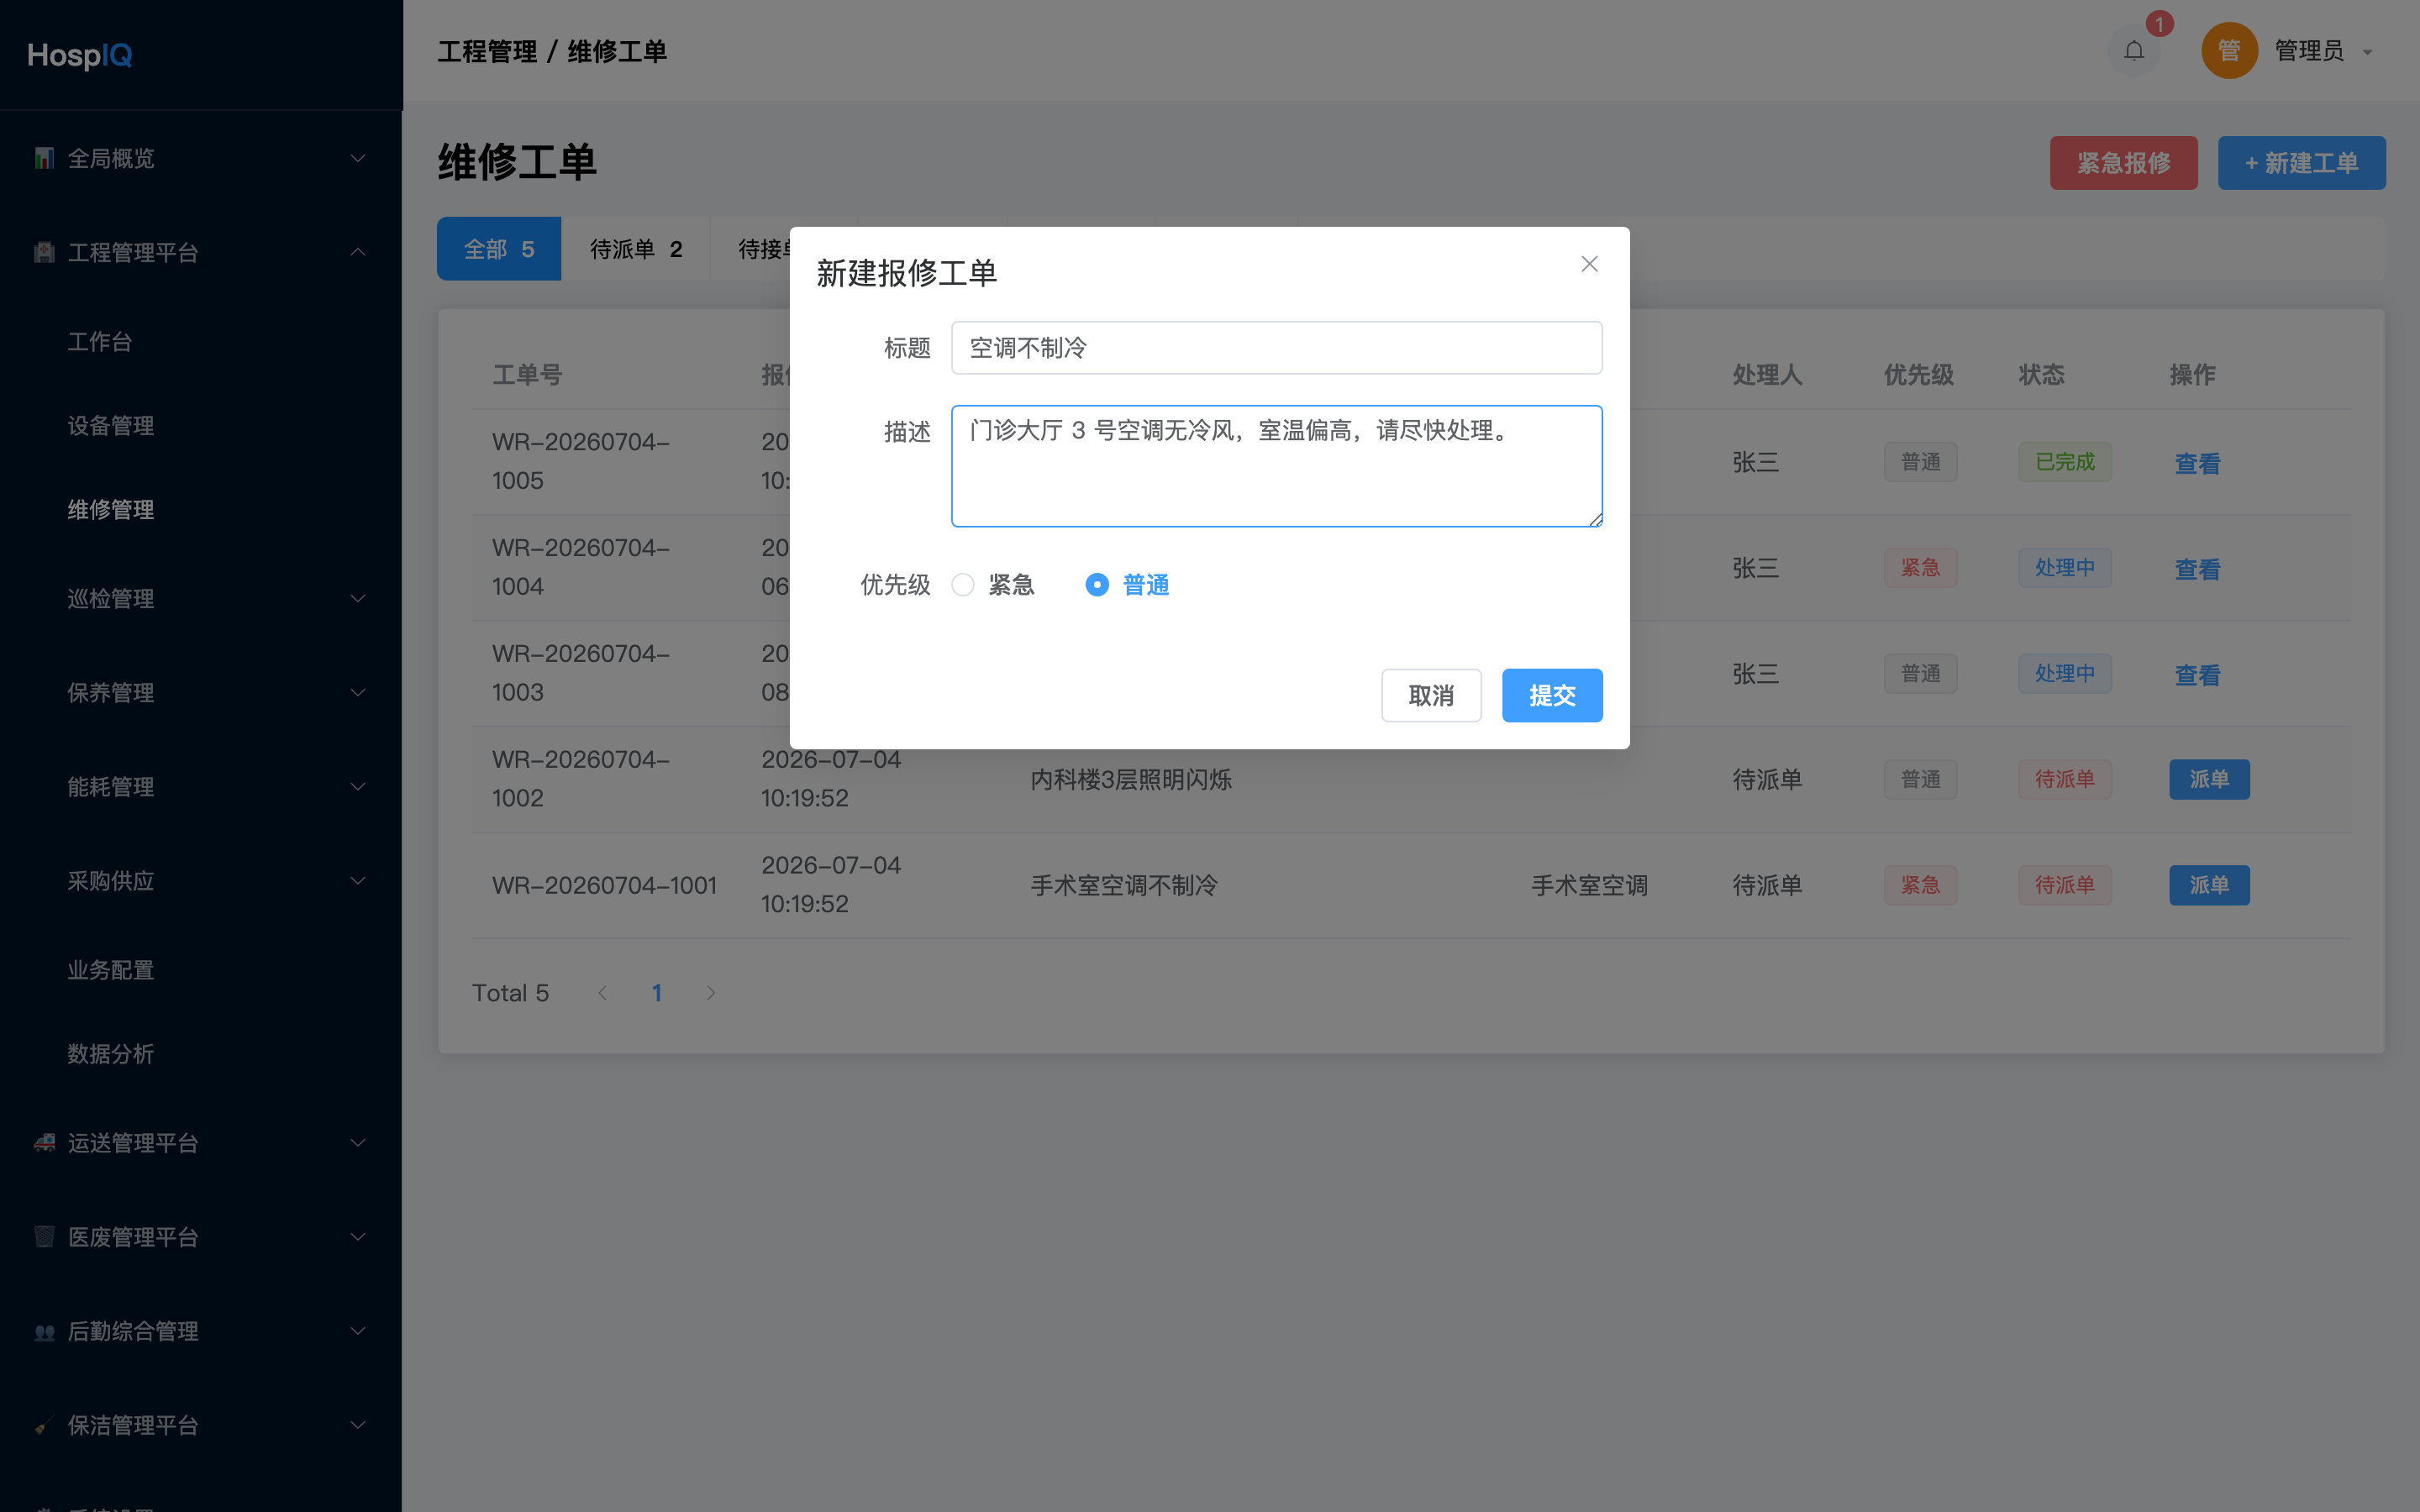The image size is (2420, 1512).
Task: Click 派单 for WR-20260704-1001
Action: point(2209,885)
